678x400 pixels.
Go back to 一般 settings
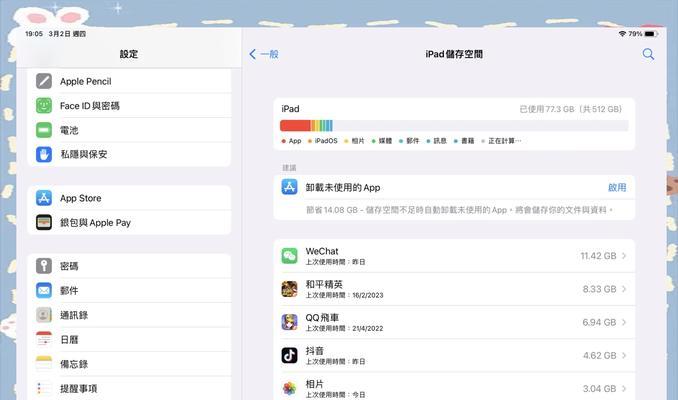pyautogui.click(x=264, y=54)
